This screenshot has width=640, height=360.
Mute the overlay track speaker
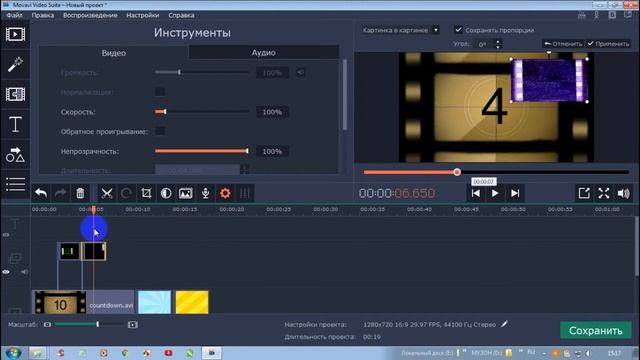pyautogui.click(x=24, y=271)
